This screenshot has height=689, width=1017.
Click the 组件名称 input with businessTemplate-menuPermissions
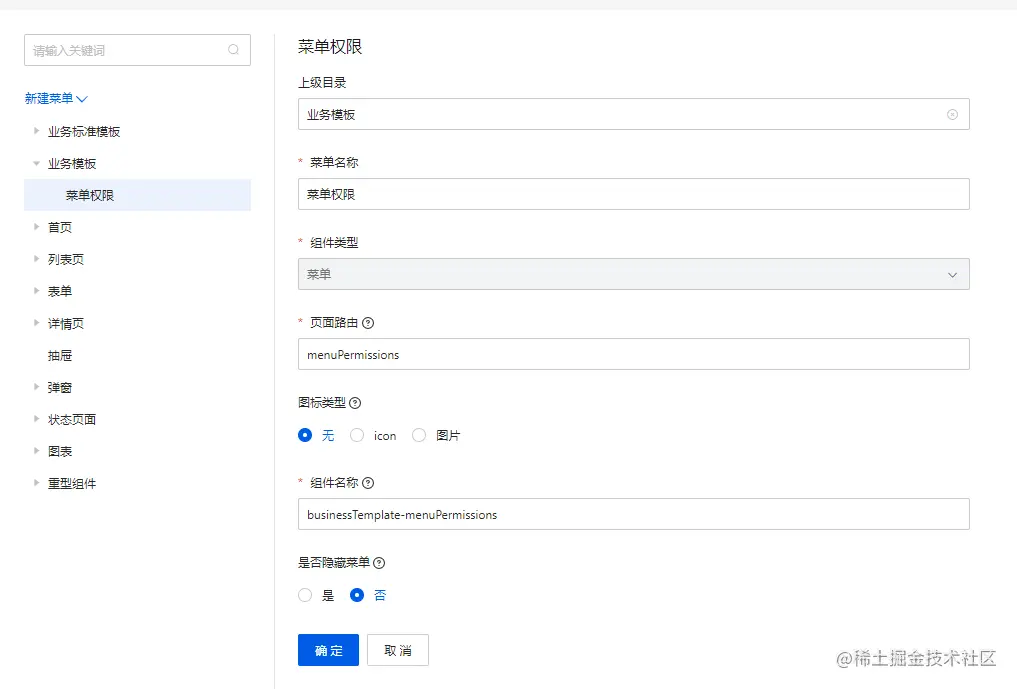(634, 514)
